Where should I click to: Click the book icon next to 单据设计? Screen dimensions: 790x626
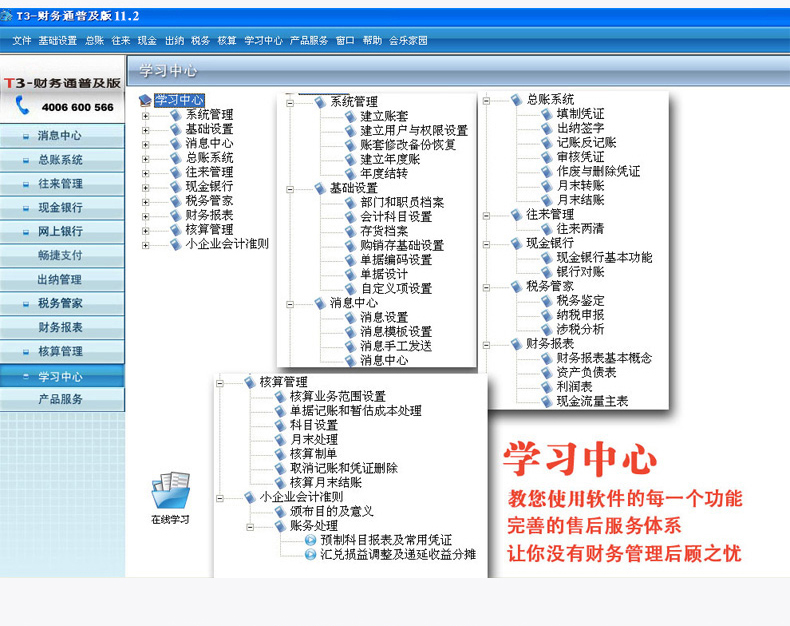[x=351, y=275]
